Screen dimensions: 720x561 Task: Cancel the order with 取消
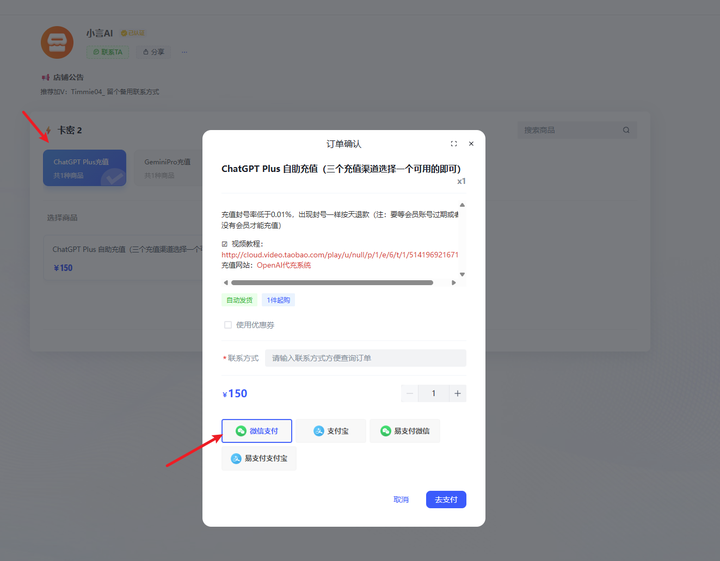401,499
